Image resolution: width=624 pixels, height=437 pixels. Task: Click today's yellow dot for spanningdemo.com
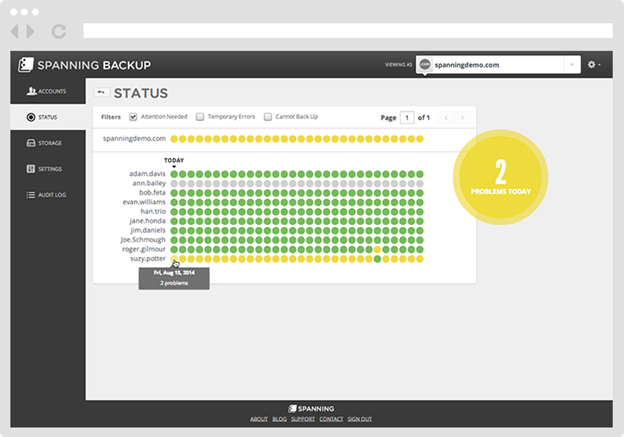coord(174,139)
